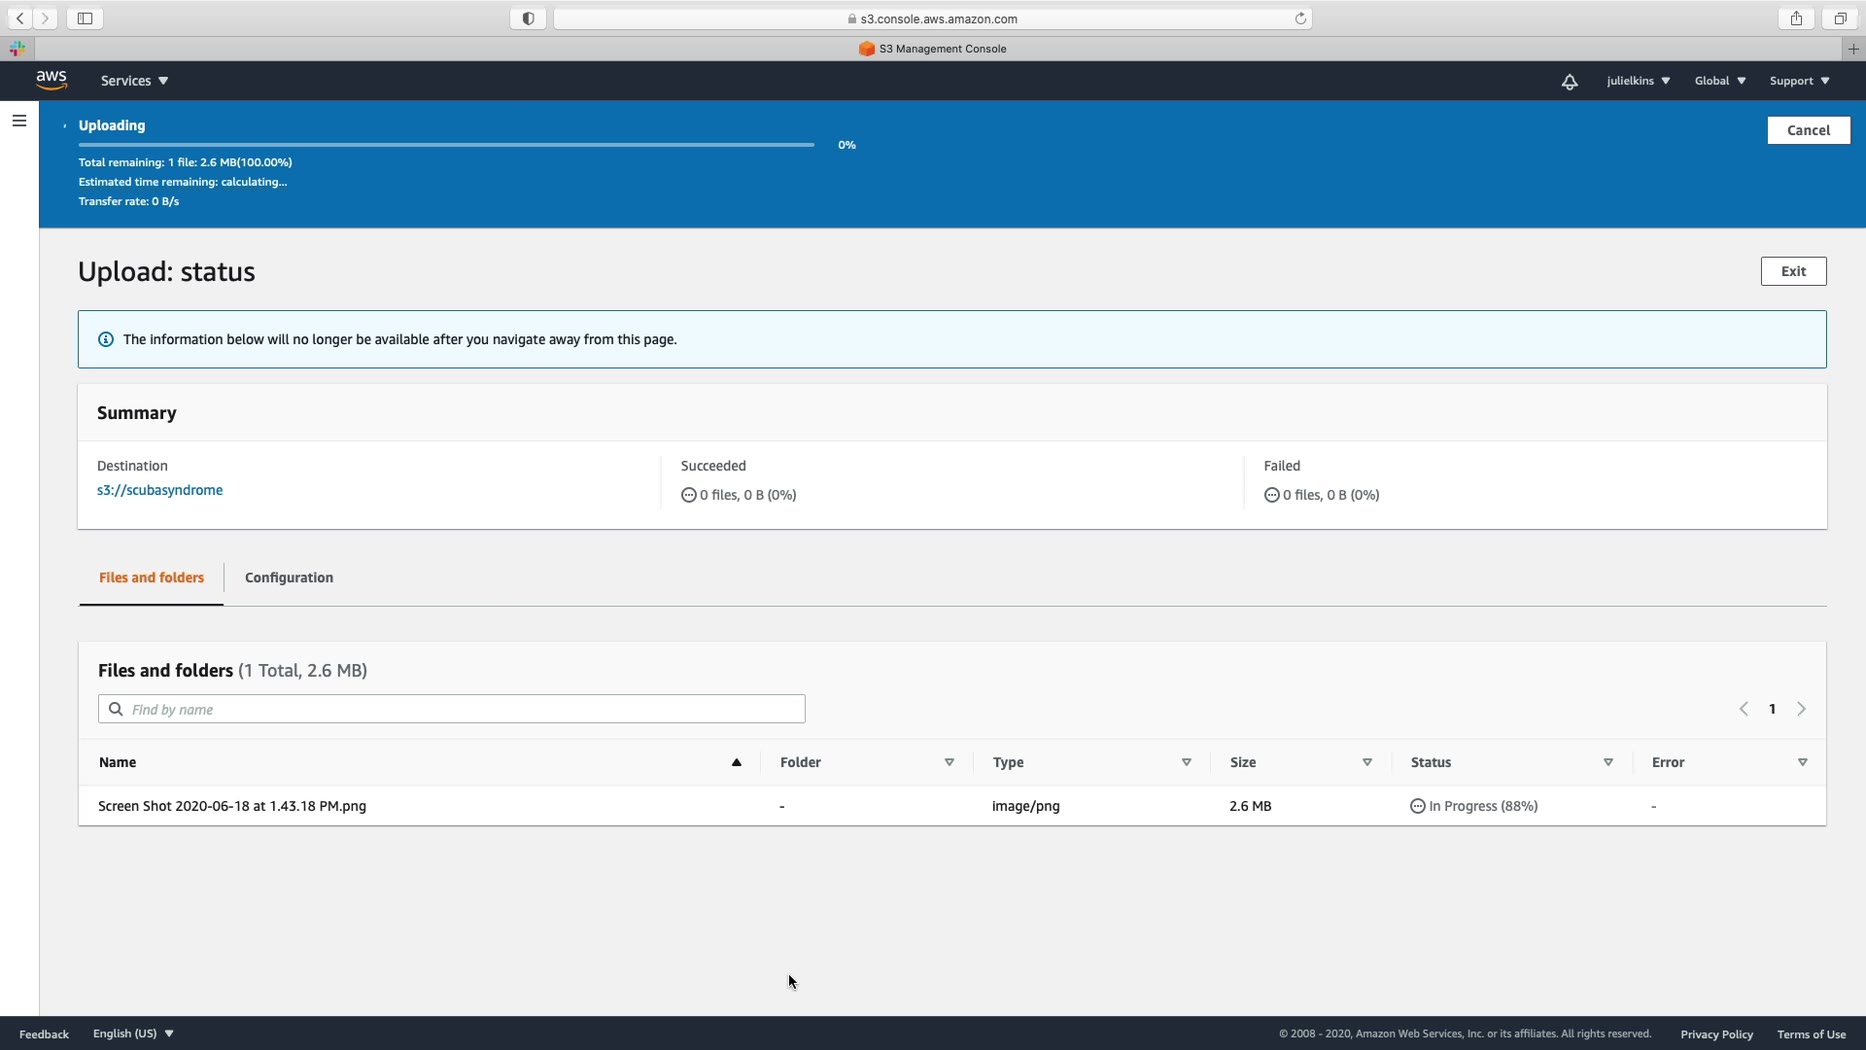
Task: Switch to the Configuration tab
Action: (289, 577)
